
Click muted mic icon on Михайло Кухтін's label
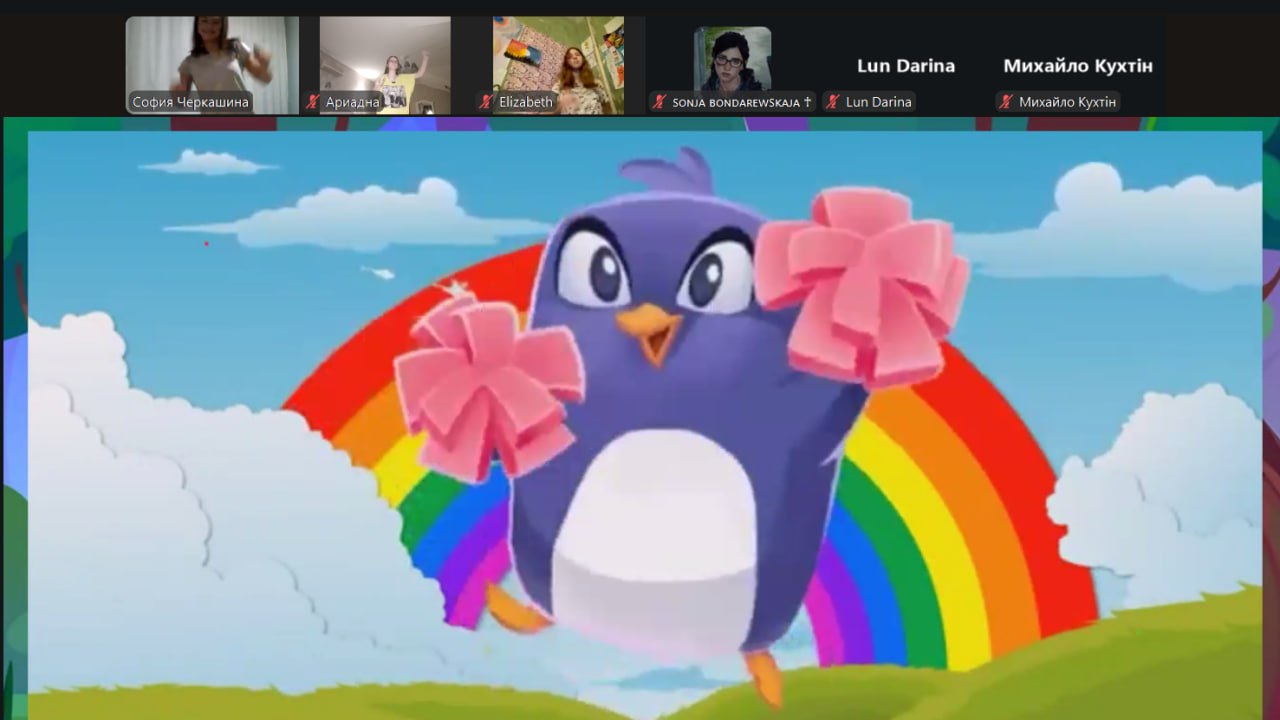point(1006,102)
